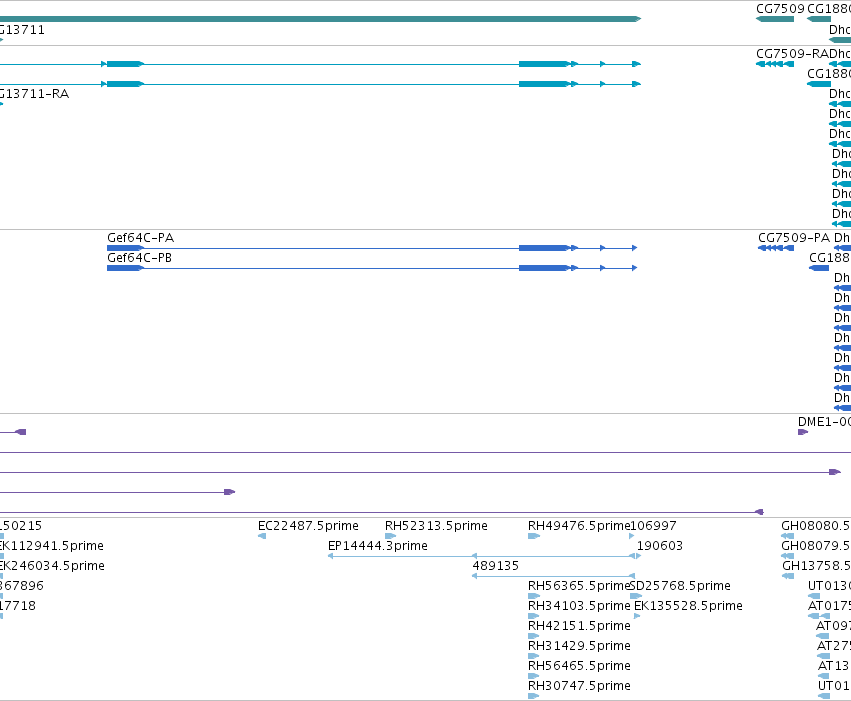The image size is (851, 701).
Task: Click the CG7509-PA blue arrow glyph
Action: [776, 248]
